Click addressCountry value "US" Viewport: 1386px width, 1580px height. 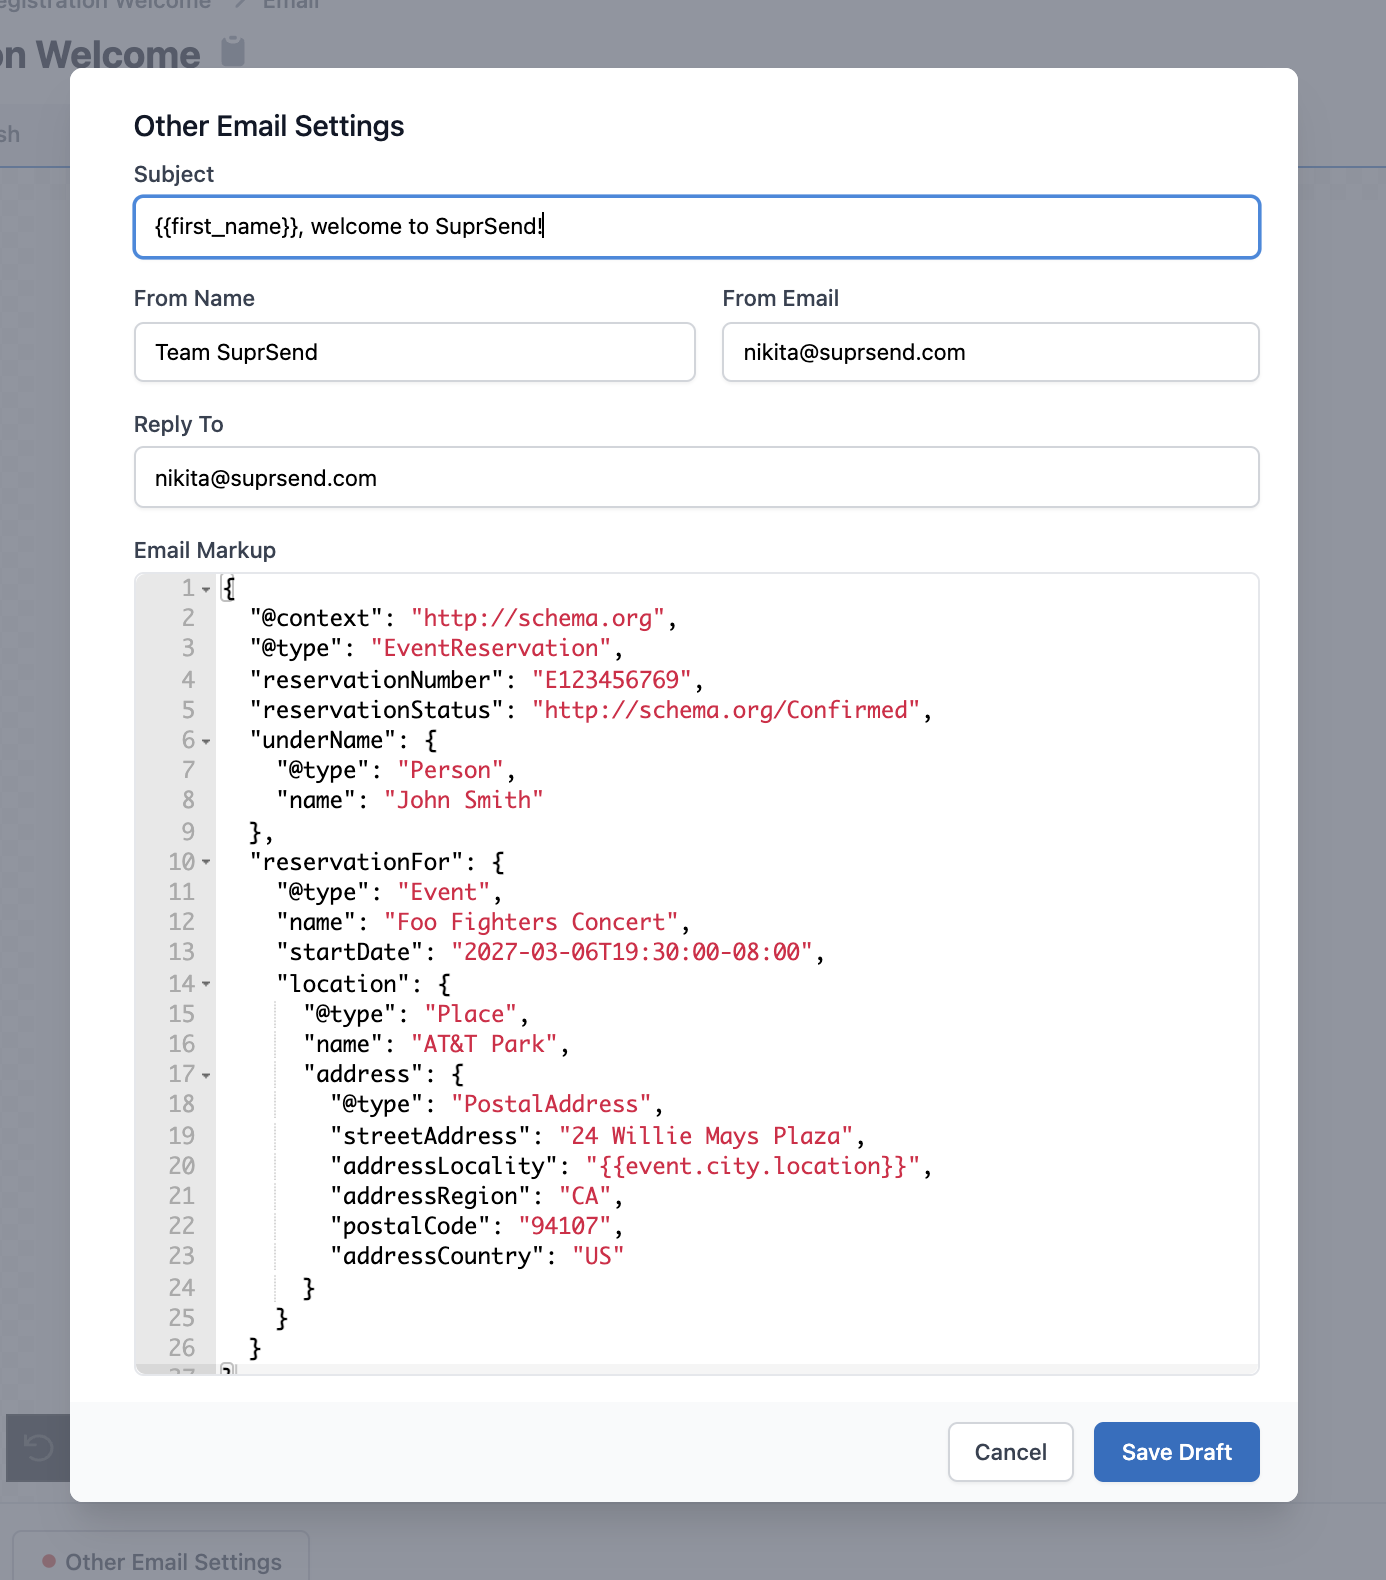click(x=598, y=1256)
